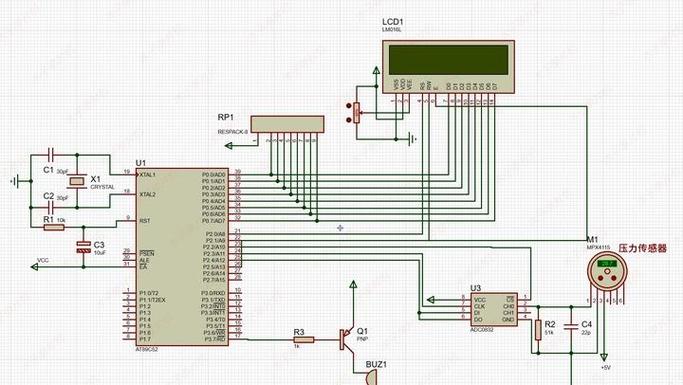Viewport: 683px width, 385px height.
Task: Click the C4 reference label
Action: pos(586,324)
